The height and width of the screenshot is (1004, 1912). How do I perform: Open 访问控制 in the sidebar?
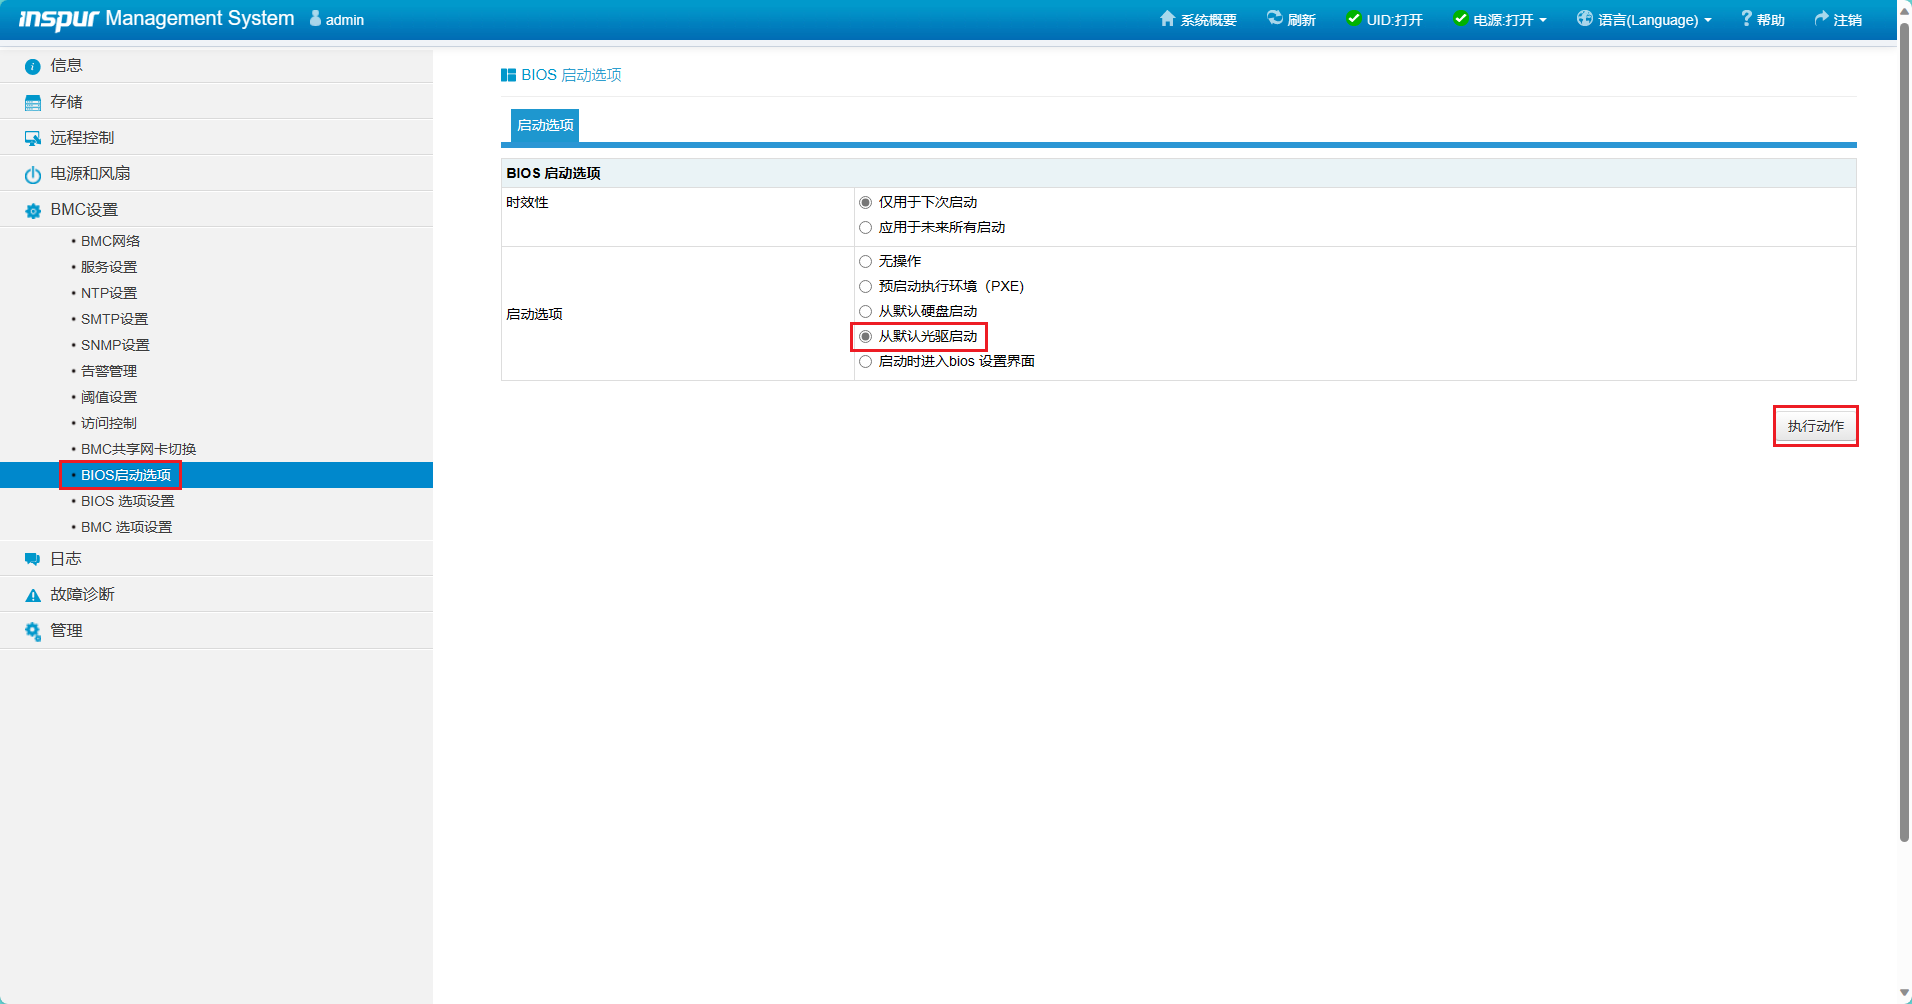tap(109, 423)
